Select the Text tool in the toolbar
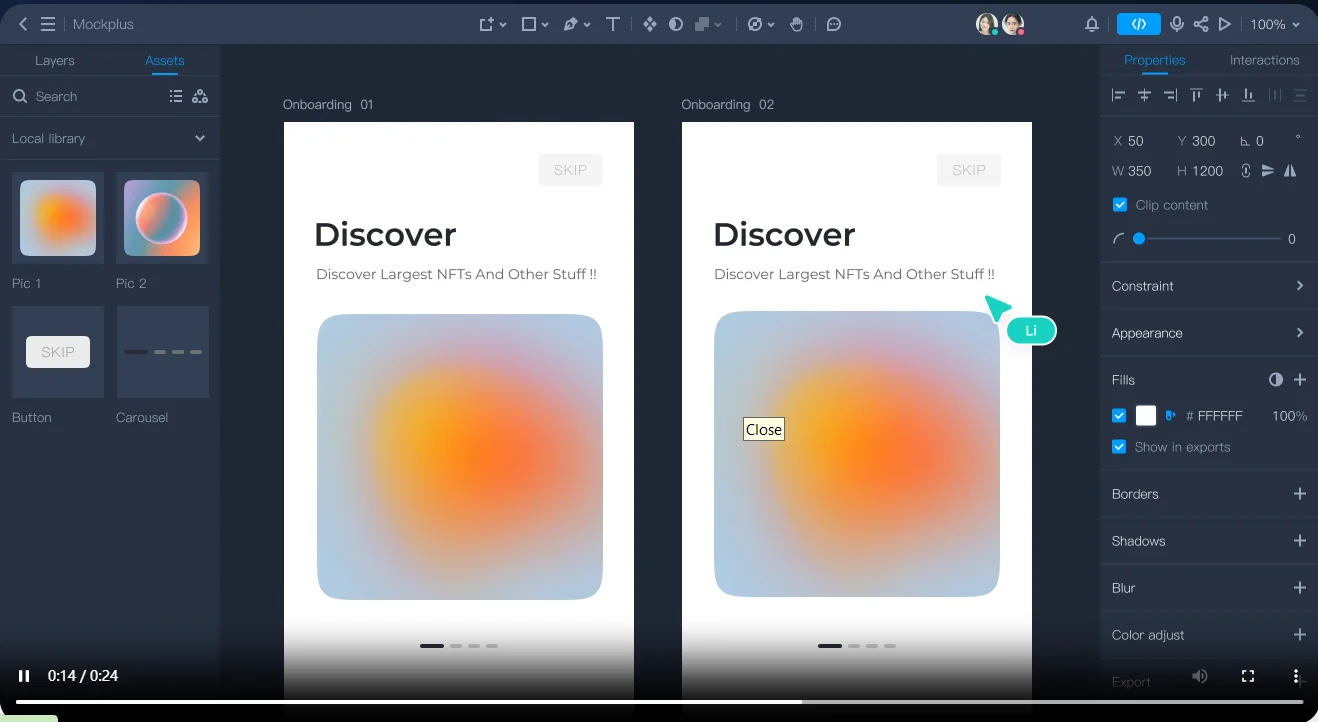 pos(612,24)
